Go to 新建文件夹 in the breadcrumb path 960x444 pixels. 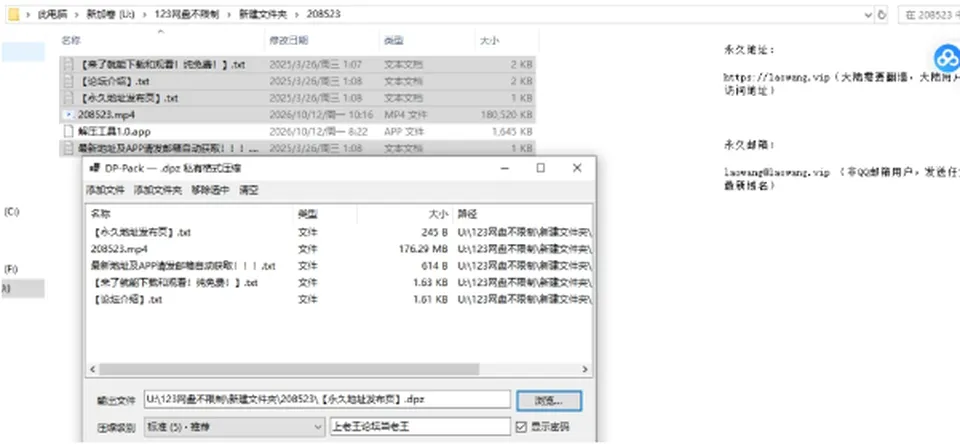click(x=263, y=15)
